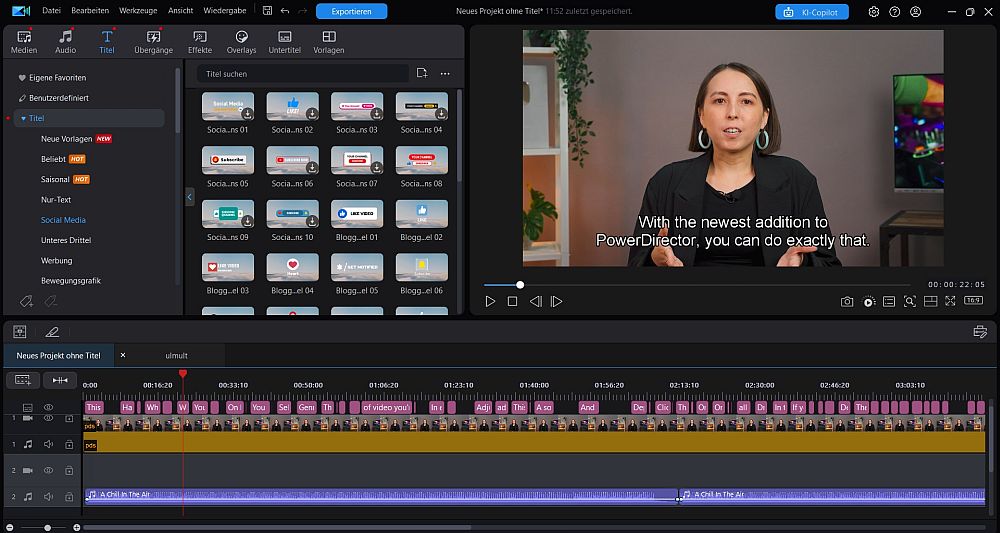
Task: Open the Effekte room
Action: click(200, 42)
